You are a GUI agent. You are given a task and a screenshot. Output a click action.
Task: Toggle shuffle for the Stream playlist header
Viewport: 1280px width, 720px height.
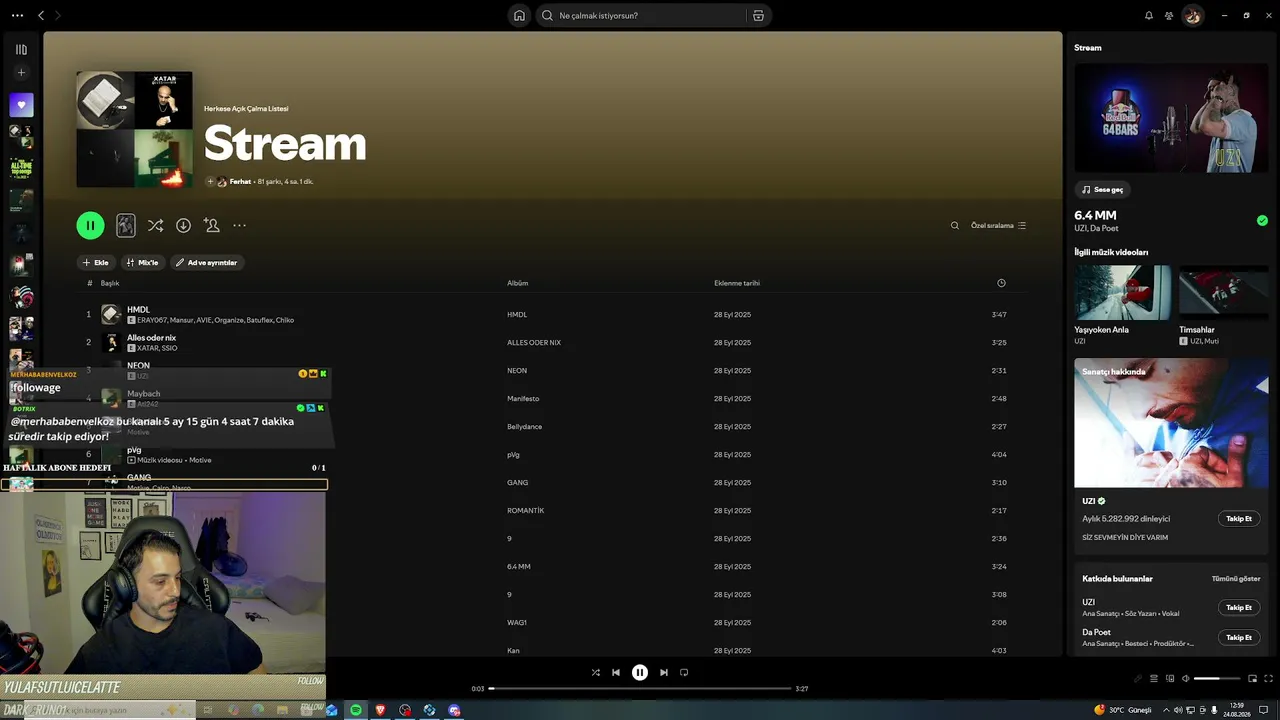155,226
